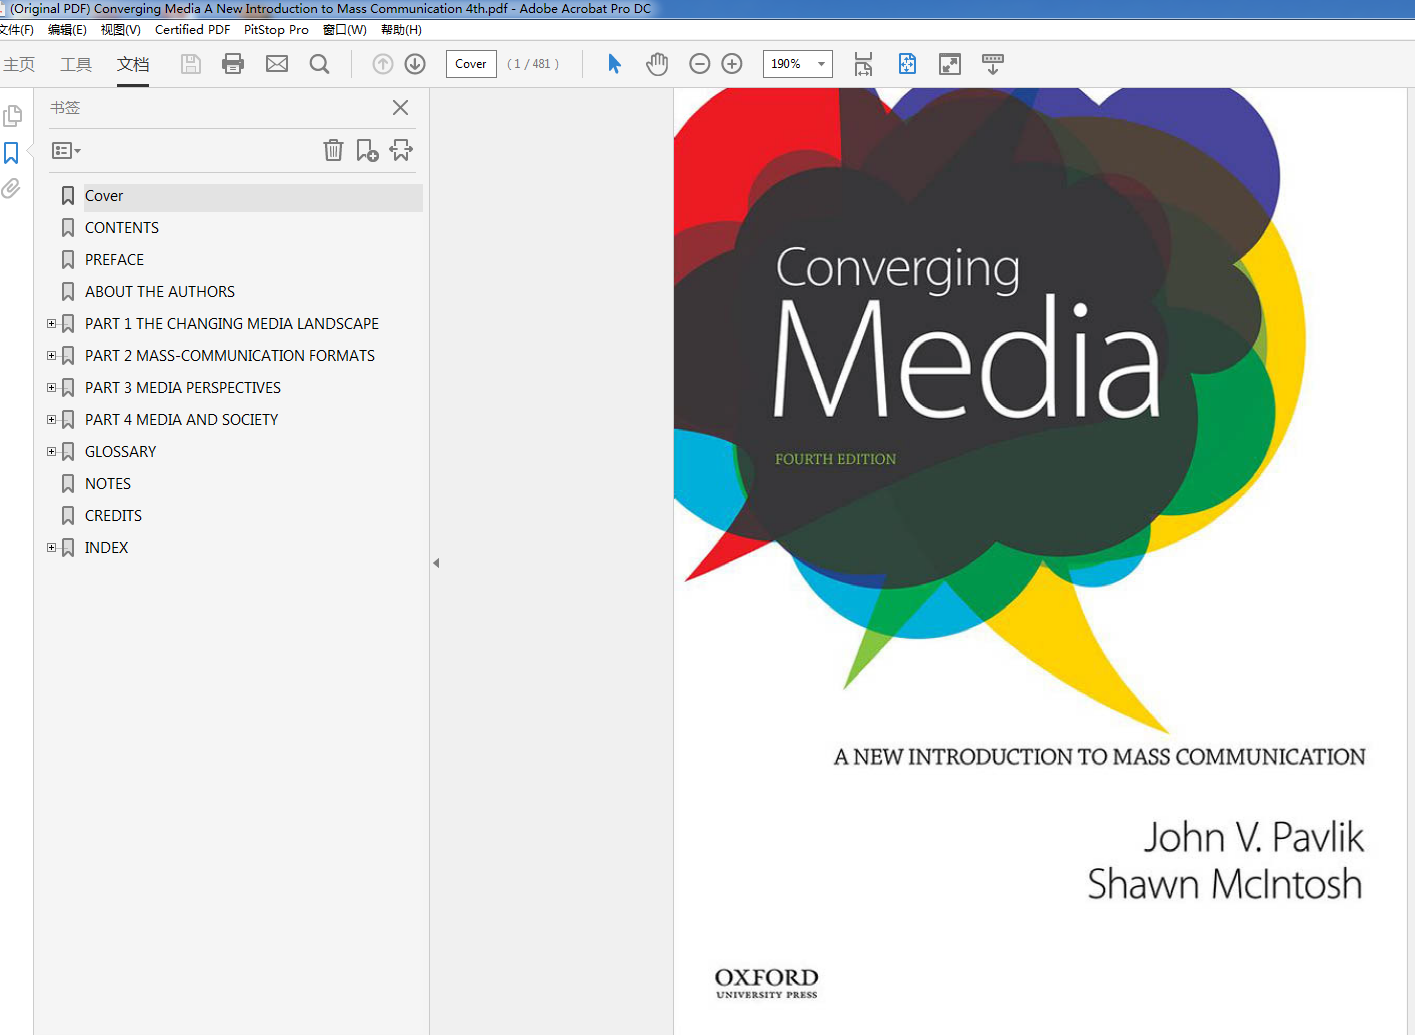
Task: Zoom in with plus icon
Action: click(x=732, y=64)
